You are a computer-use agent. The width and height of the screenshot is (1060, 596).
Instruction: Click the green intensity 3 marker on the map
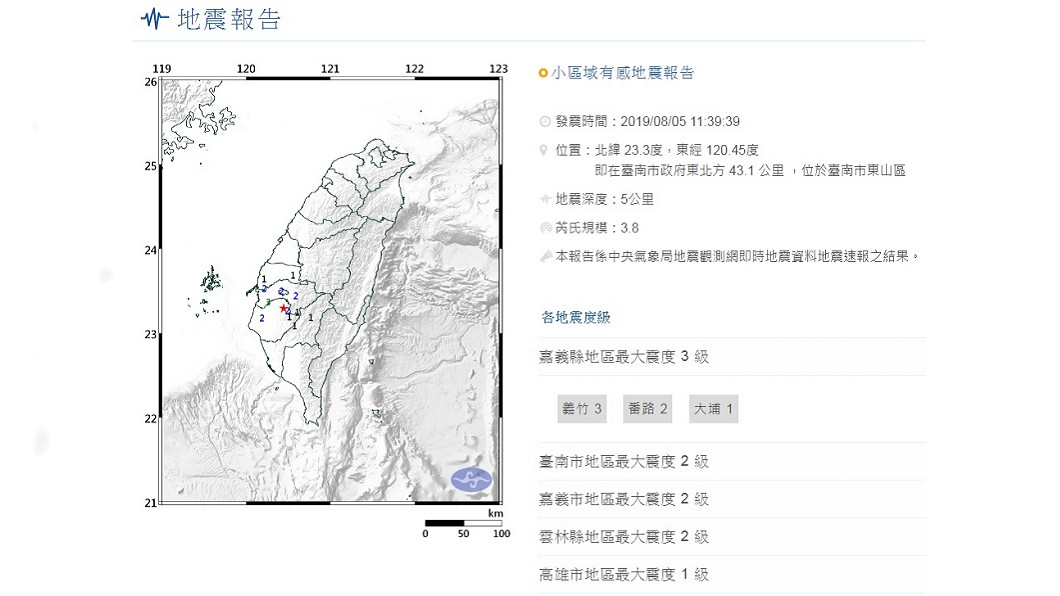click(268, 302)
